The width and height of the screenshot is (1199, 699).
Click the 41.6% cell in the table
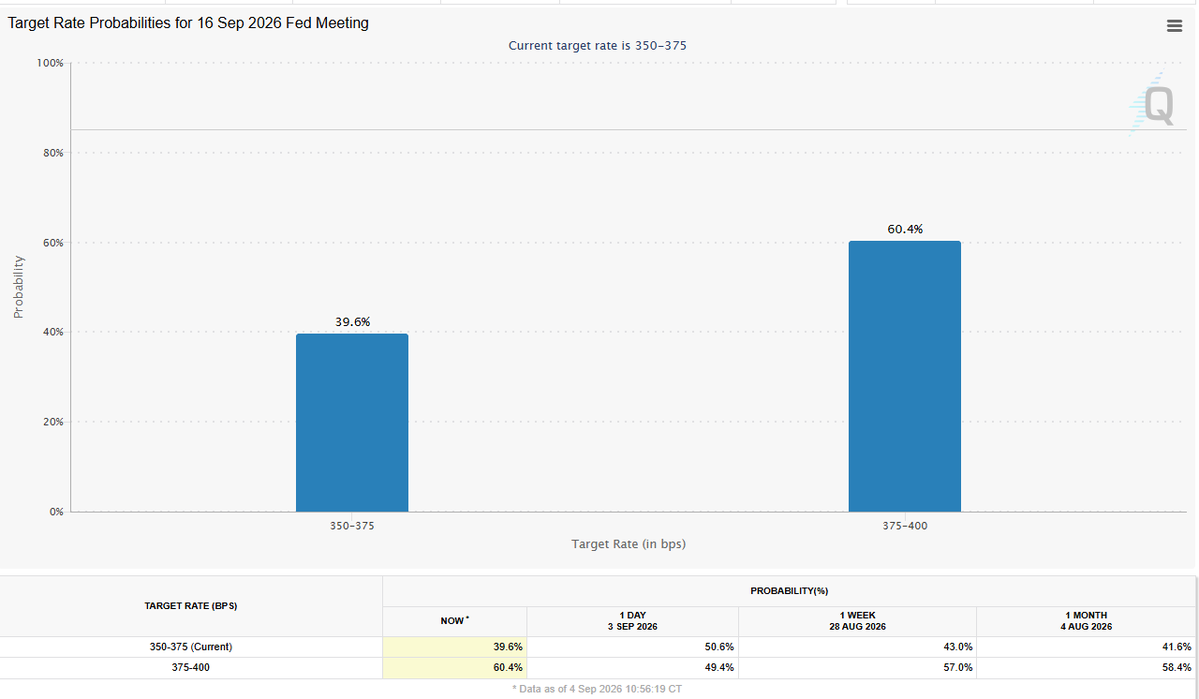point(1086,647)
